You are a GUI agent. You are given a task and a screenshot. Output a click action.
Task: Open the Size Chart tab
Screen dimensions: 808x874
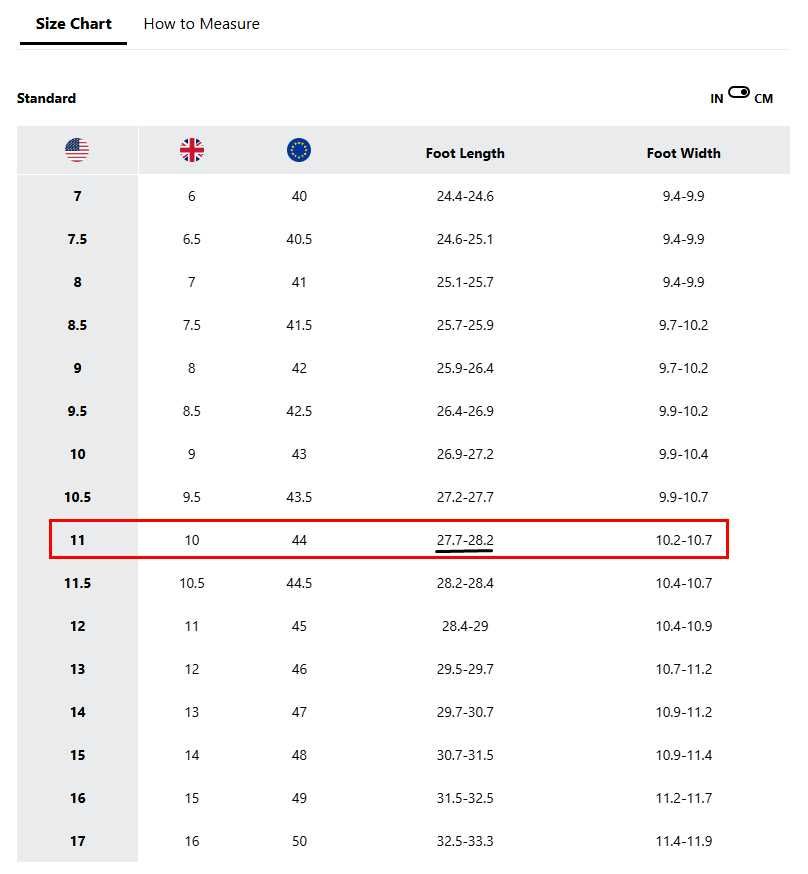[74, 24]
